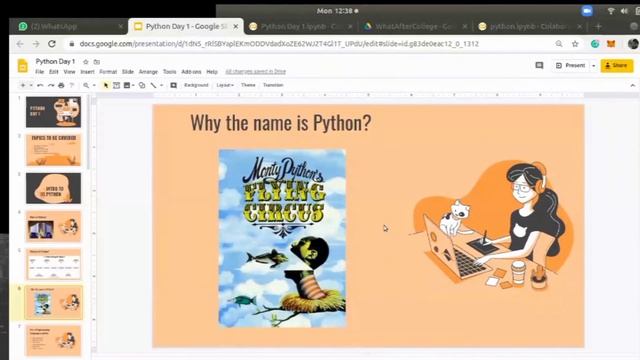Select slide 1 Python Day 1 thumbnail
This screenshot has width=640, height=360.
53,112
